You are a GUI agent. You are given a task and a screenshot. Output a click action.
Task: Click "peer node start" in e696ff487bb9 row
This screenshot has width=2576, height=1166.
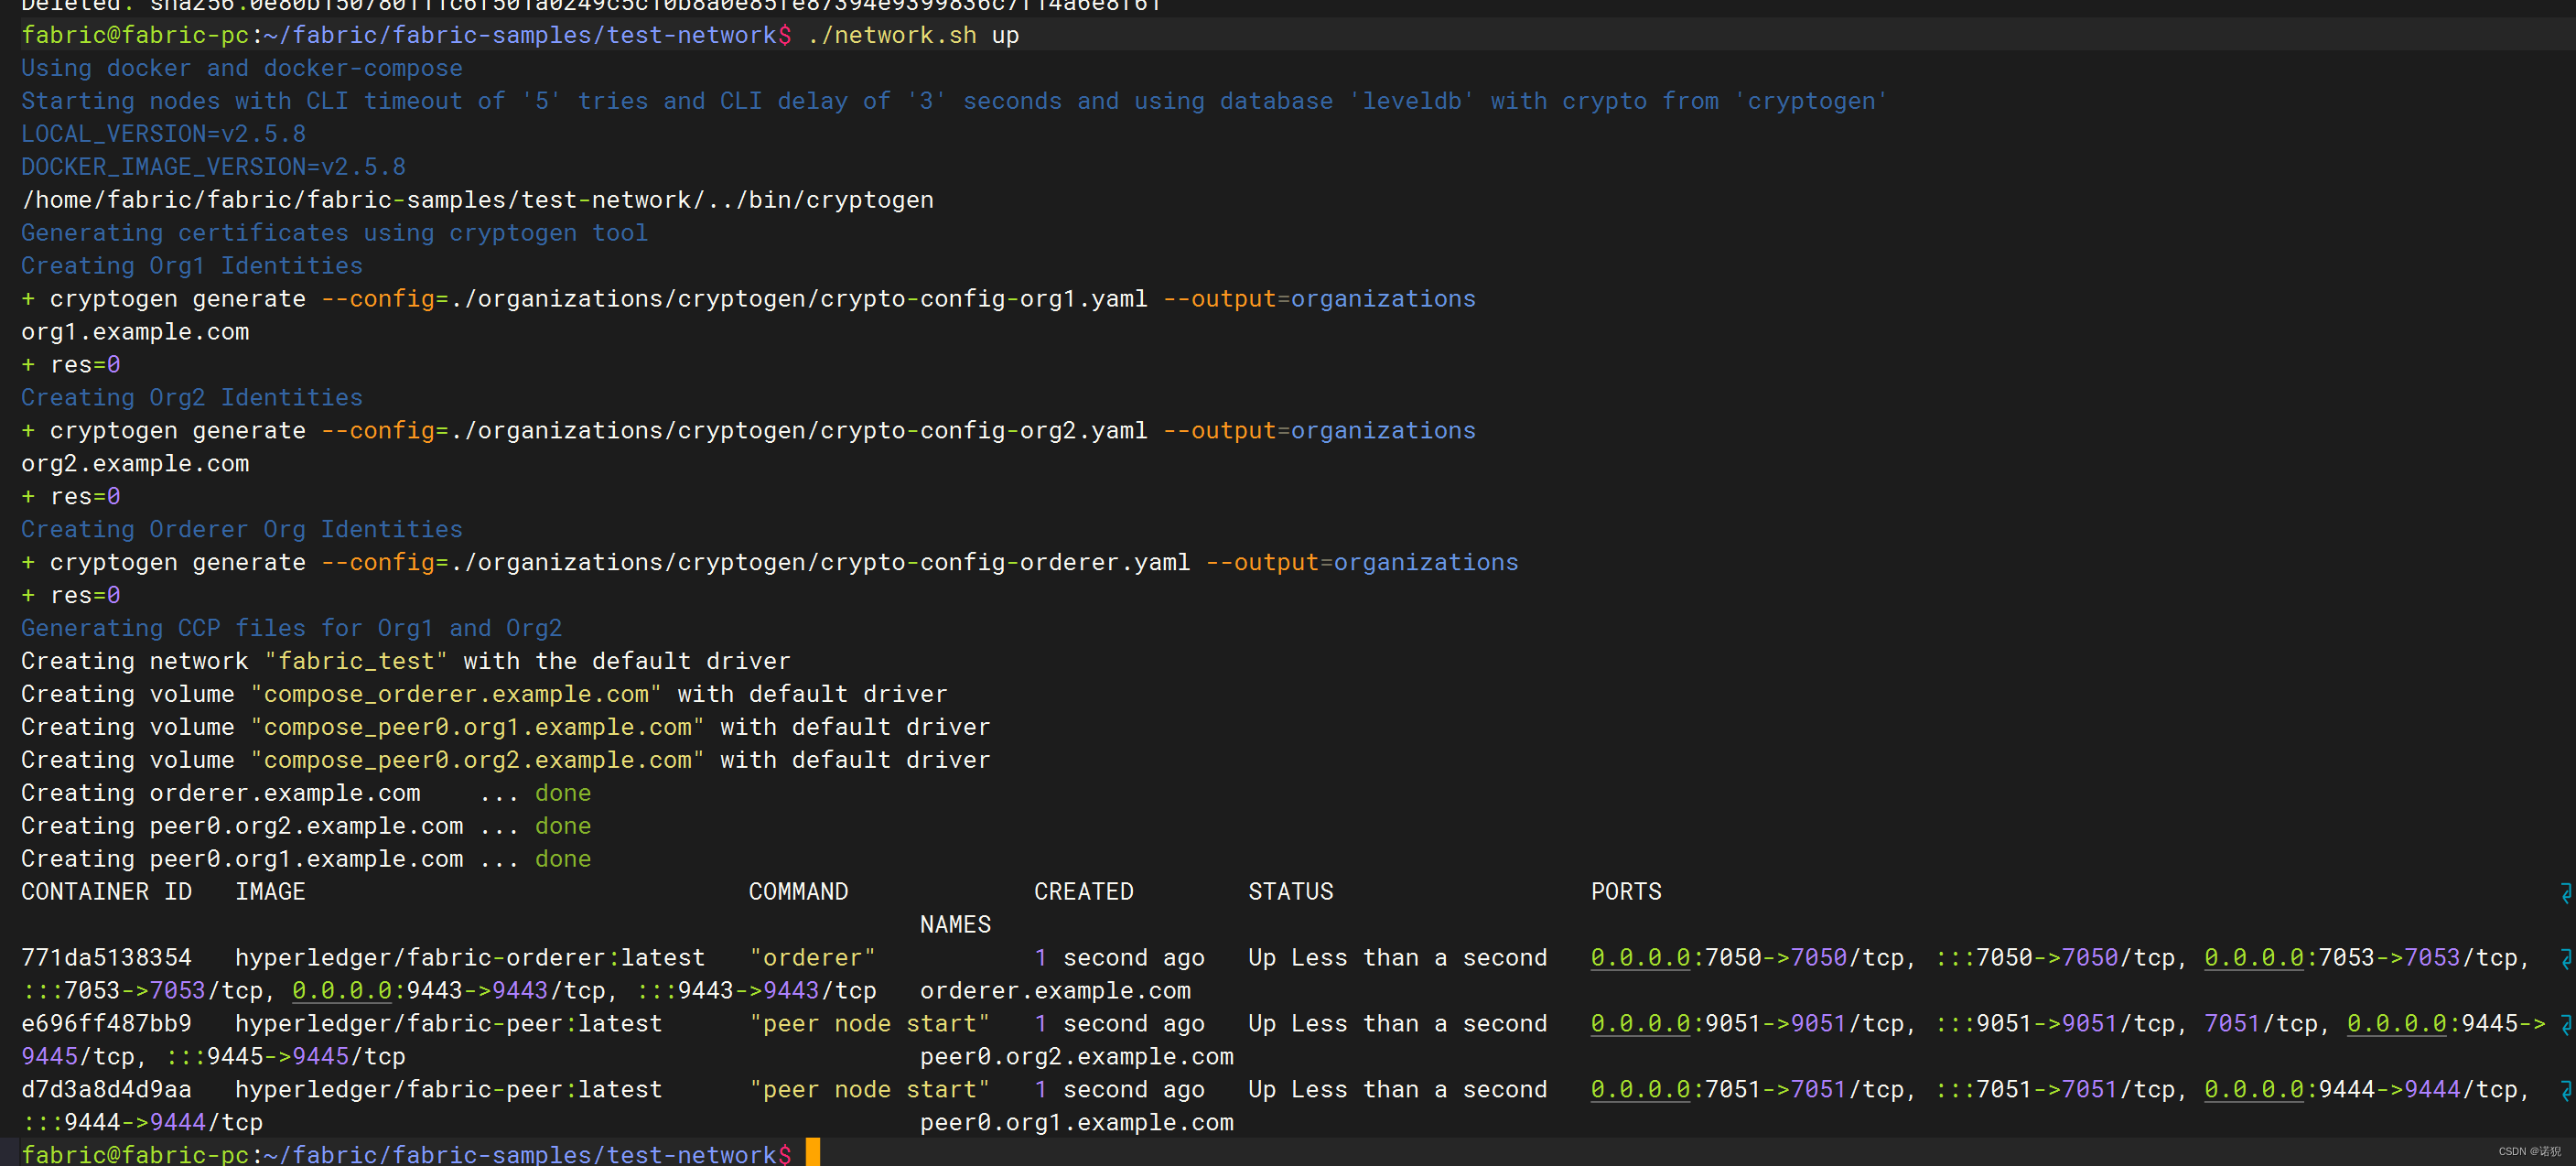click(870, 1024)
